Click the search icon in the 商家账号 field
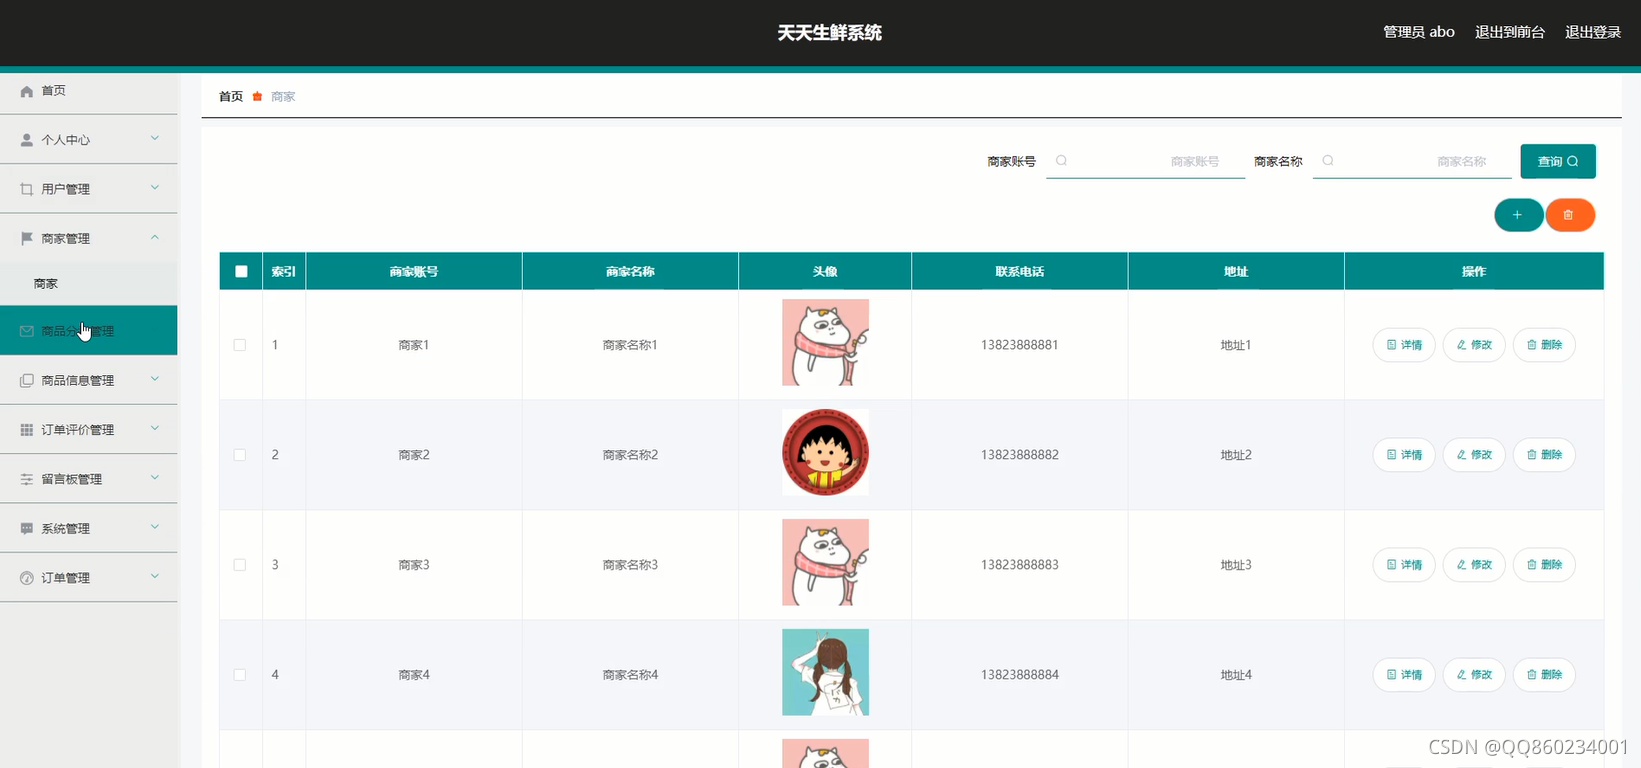This screenshot has width=1641, height=768. point(1061,161)
